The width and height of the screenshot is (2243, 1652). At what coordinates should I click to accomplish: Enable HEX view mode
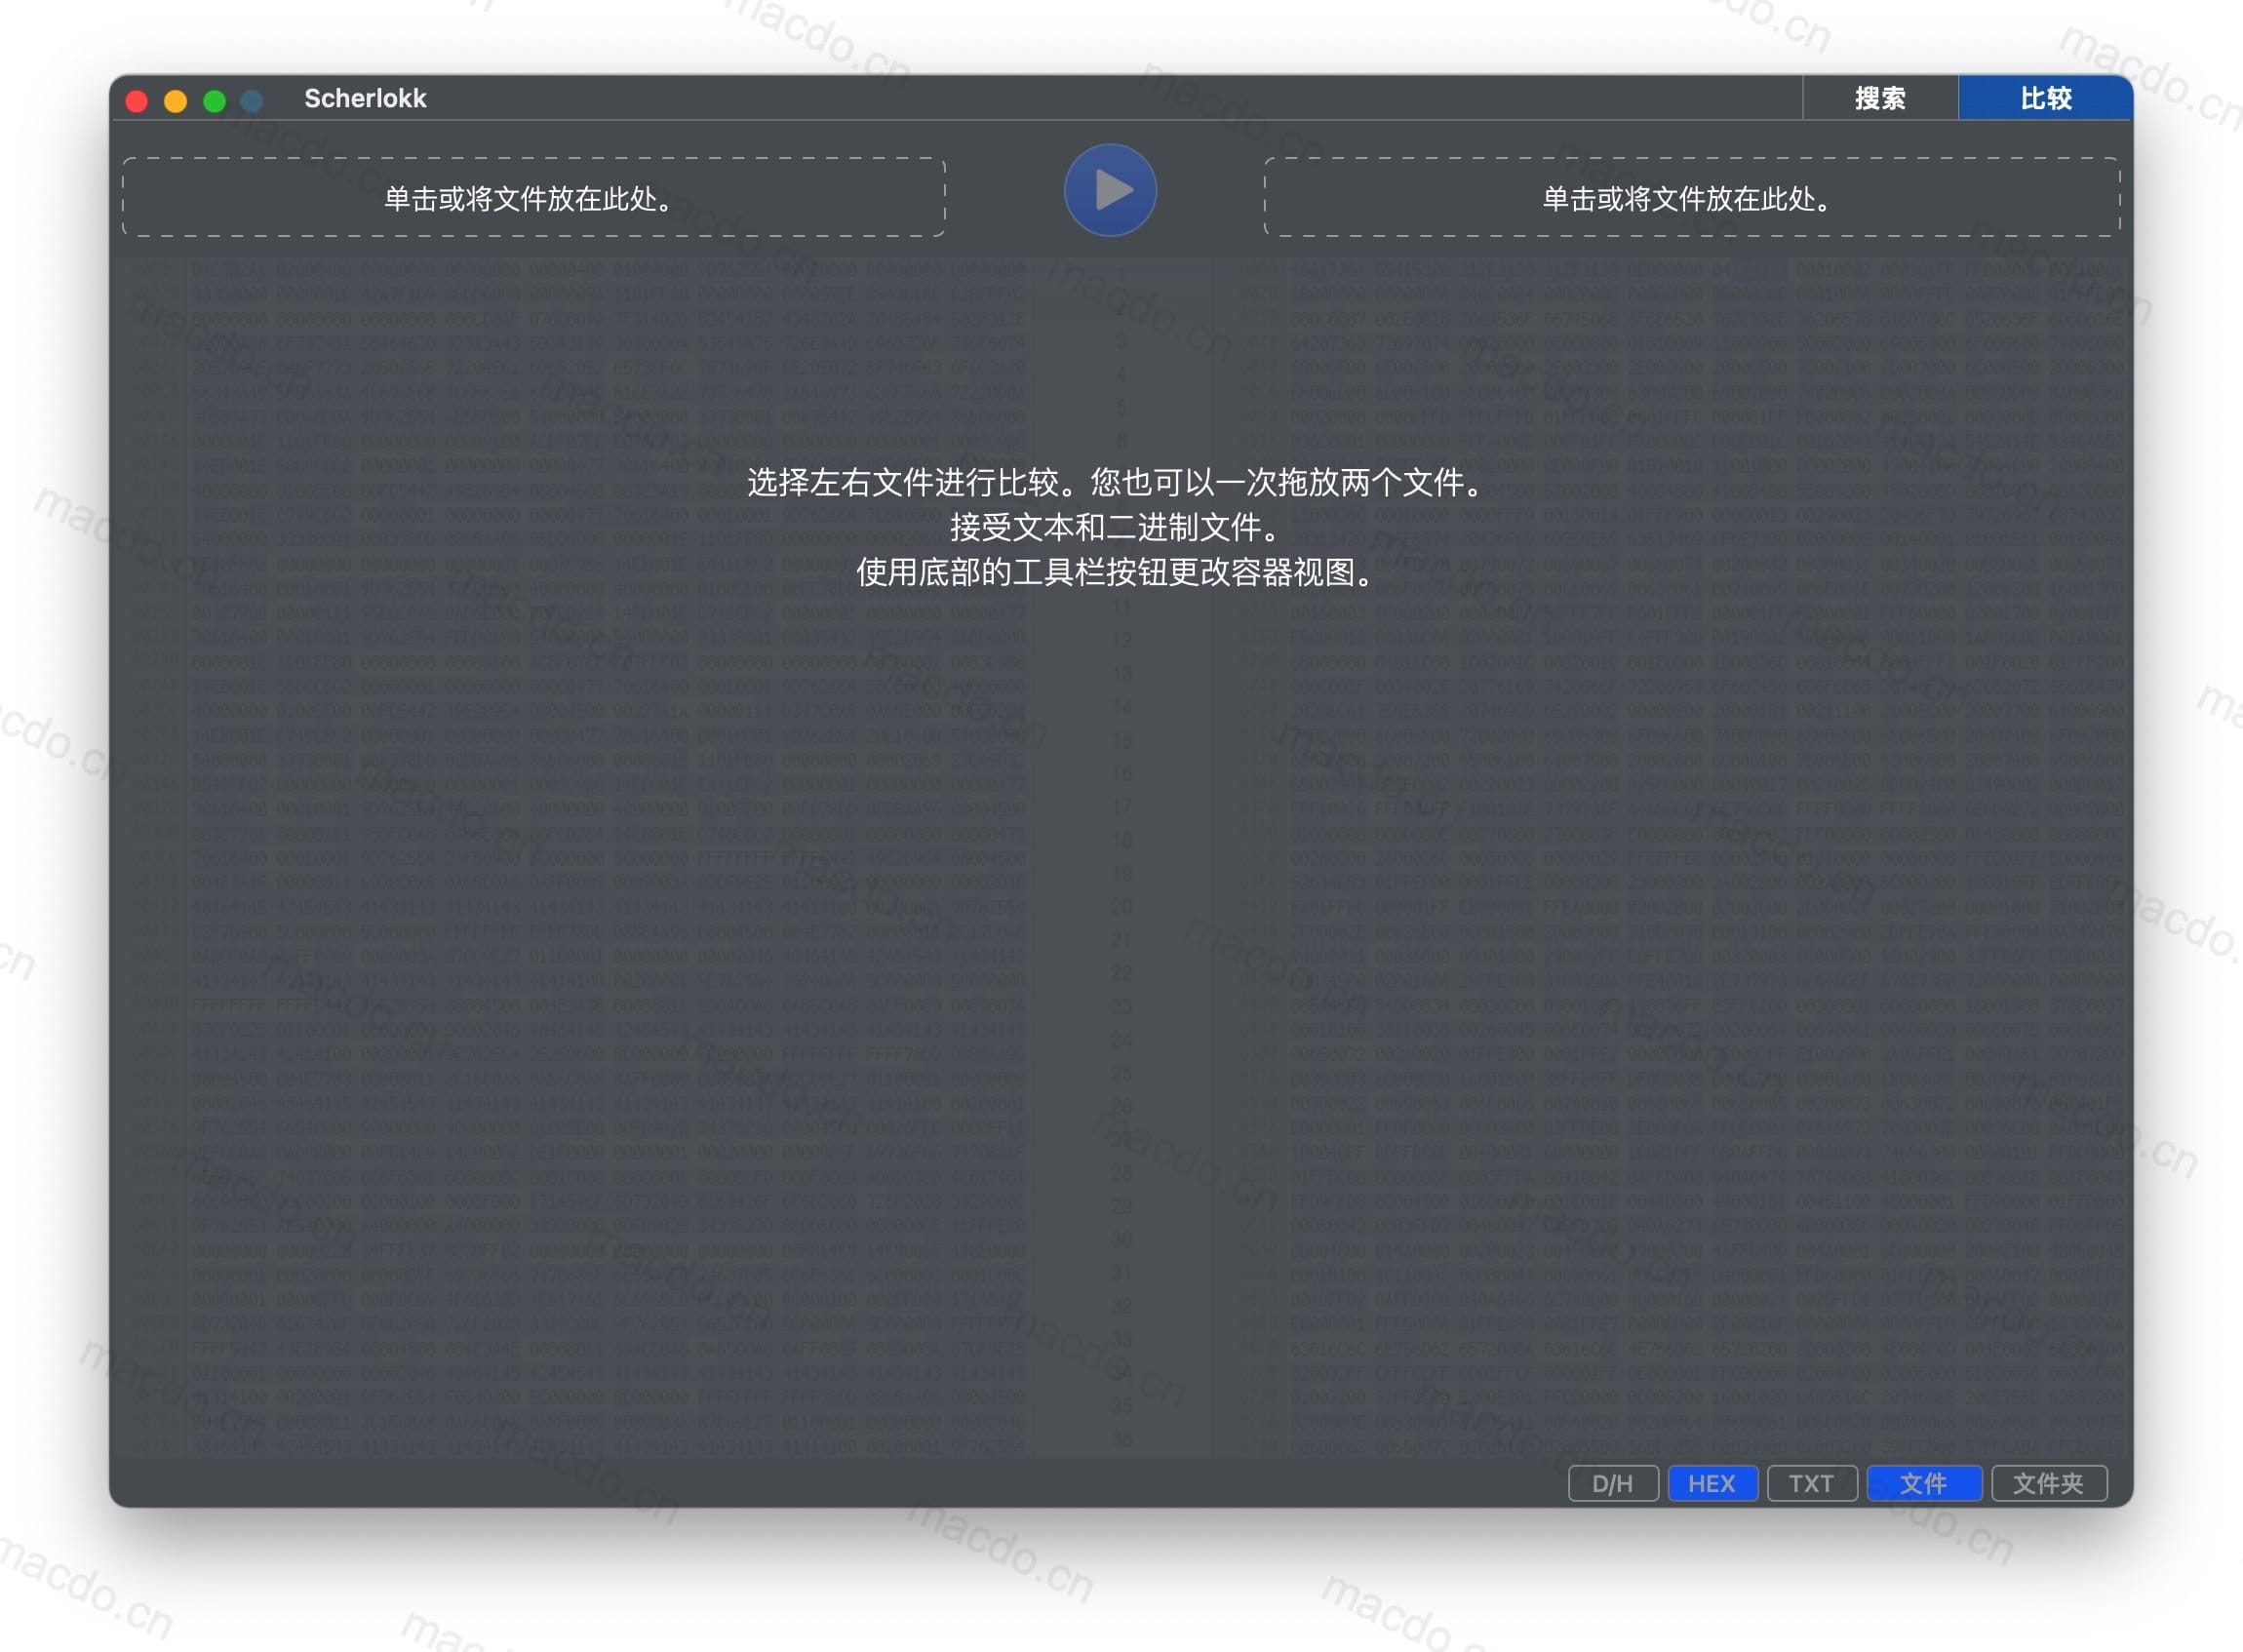pyautogui.click(x=1712, y=1483)
